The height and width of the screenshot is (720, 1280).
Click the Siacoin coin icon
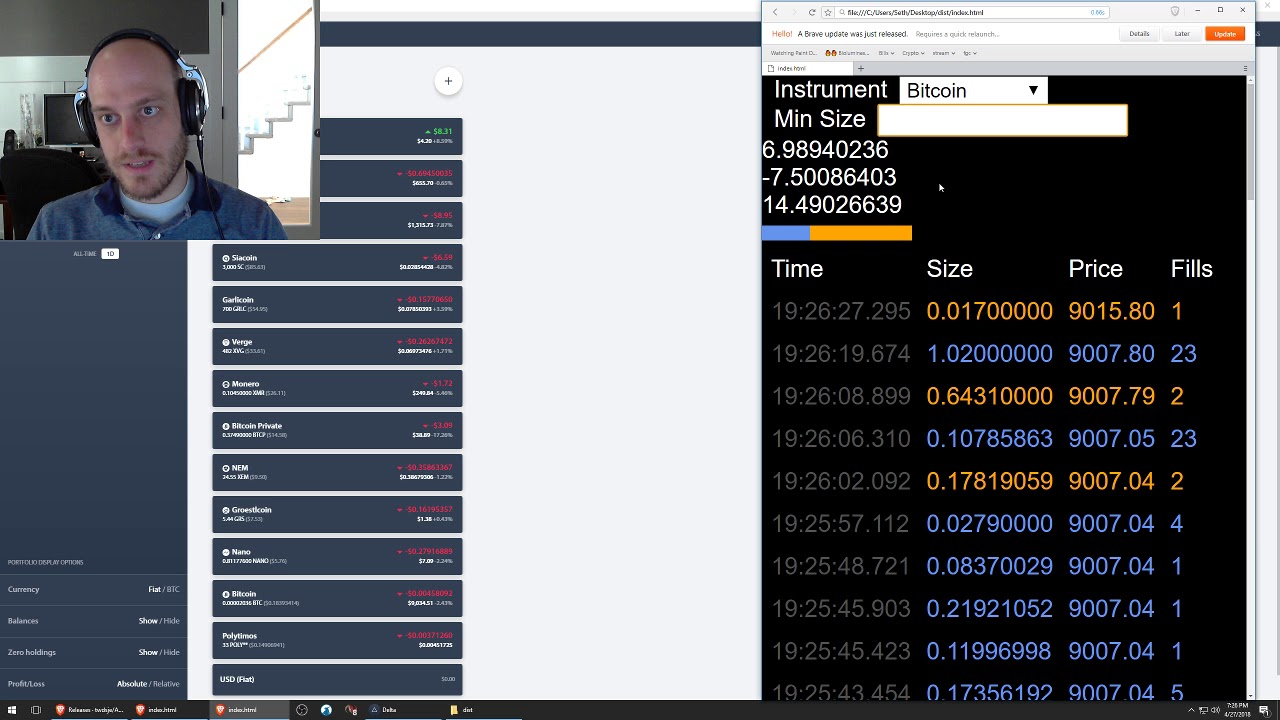[x=226, y=258]
